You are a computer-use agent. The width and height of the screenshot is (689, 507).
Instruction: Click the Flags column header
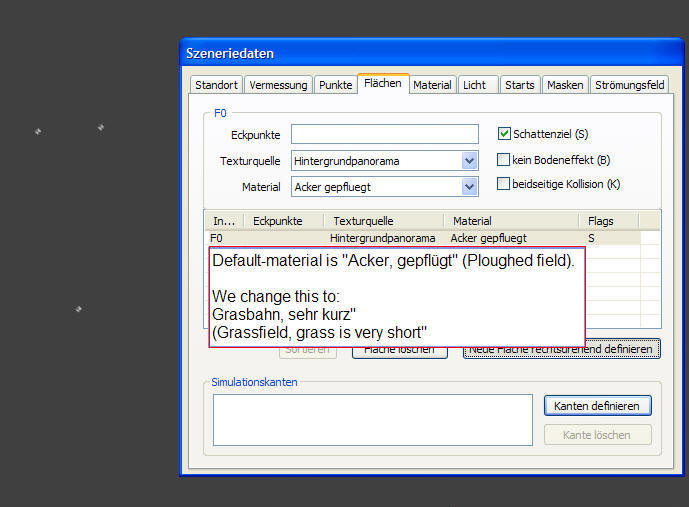pos(609,221)
